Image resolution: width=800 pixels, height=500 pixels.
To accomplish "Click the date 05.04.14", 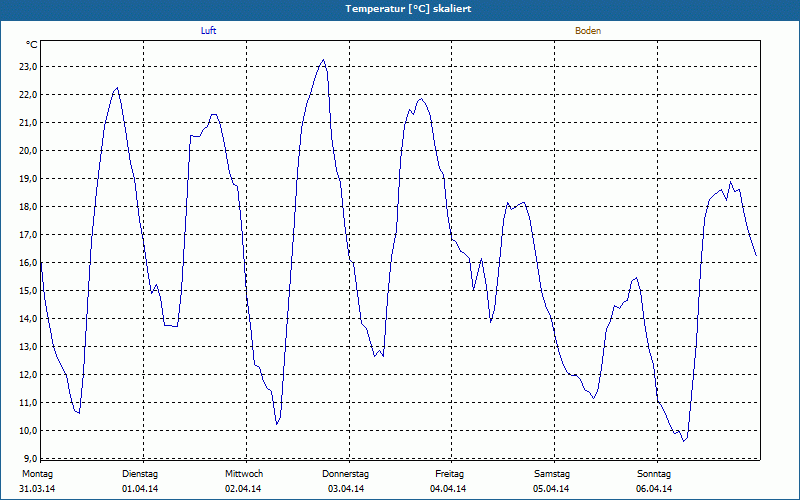I will [551, 489].
